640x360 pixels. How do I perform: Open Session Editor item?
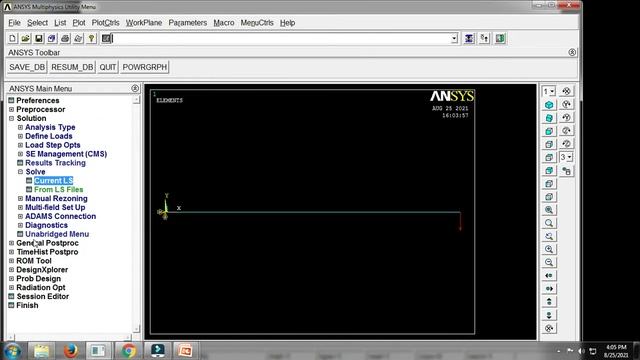pos(42,296)
